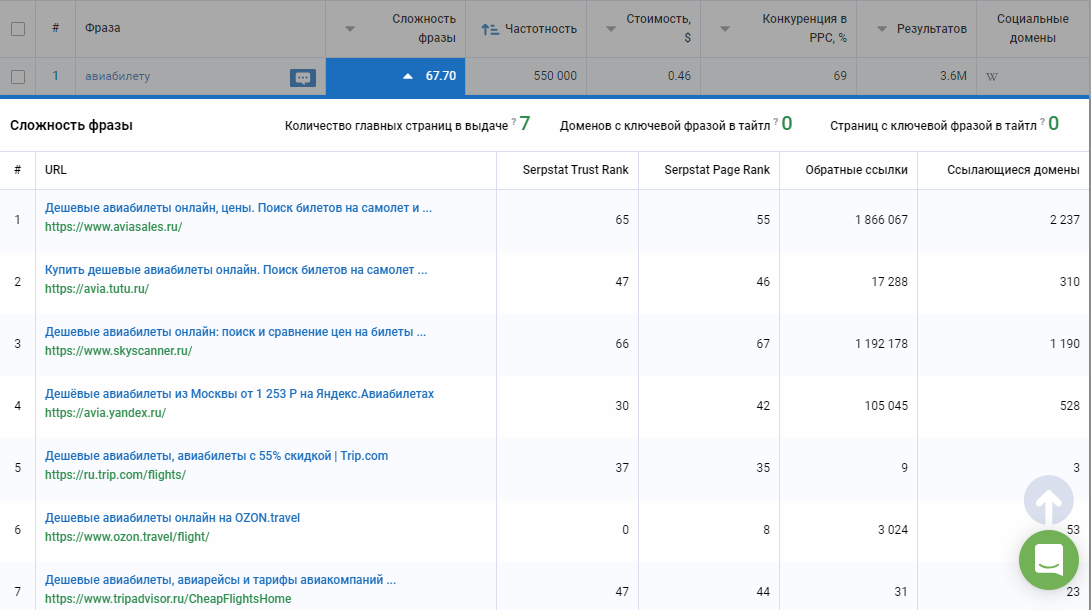Click the help mark next to Количество главных страниц в выдаче
Viewport: 1091px width, 610px height.
[x=513, y=122]
